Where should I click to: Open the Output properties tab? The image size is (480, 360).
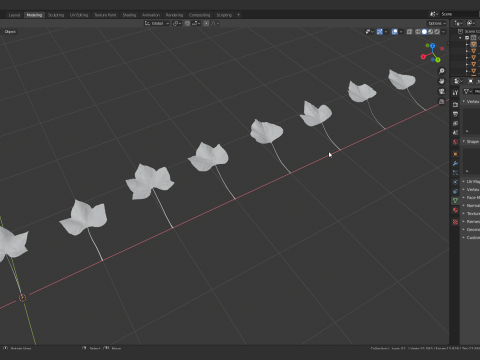[x=455, y=114]
